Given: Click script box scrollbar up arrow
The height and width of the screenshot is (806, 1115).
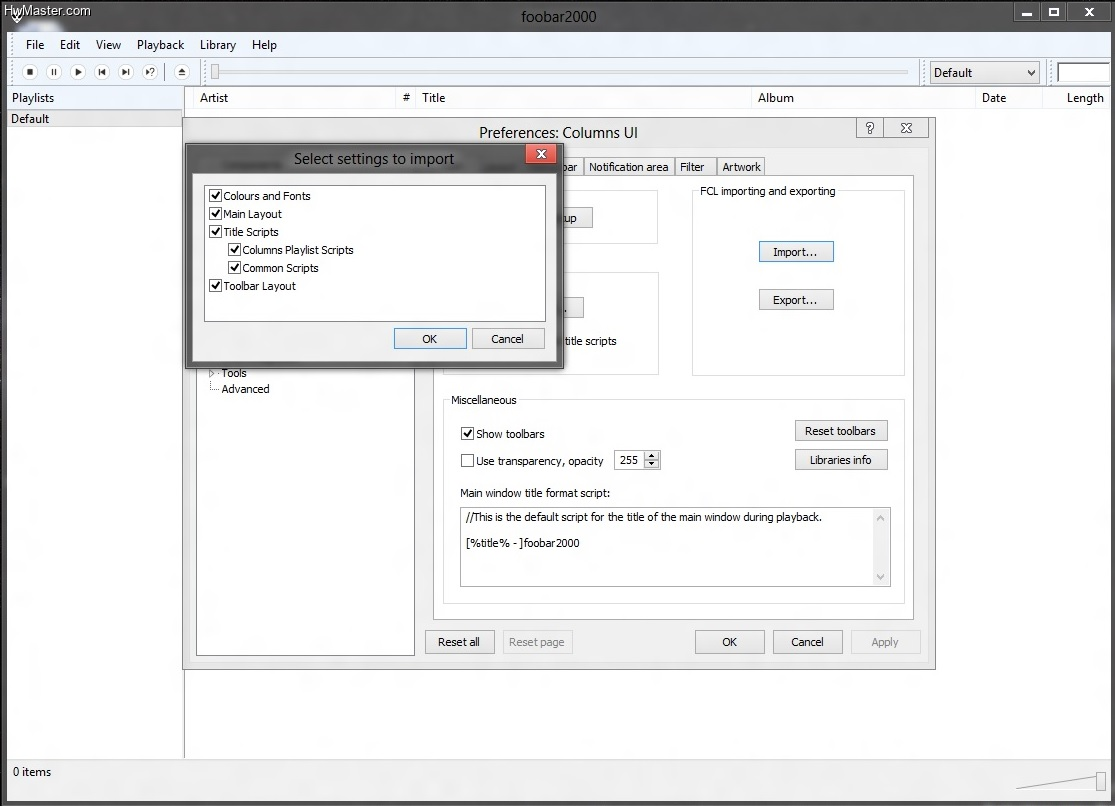Looking at the screenshot, I should (x=881, y=518).
